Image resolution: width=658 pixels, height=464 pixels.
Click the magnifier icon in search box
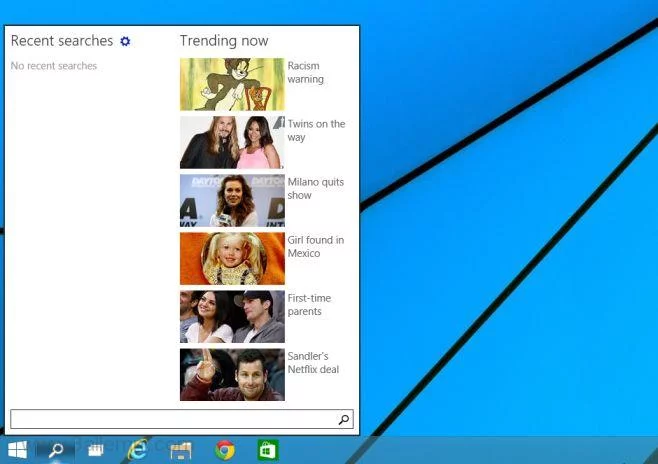coord(344,420)
